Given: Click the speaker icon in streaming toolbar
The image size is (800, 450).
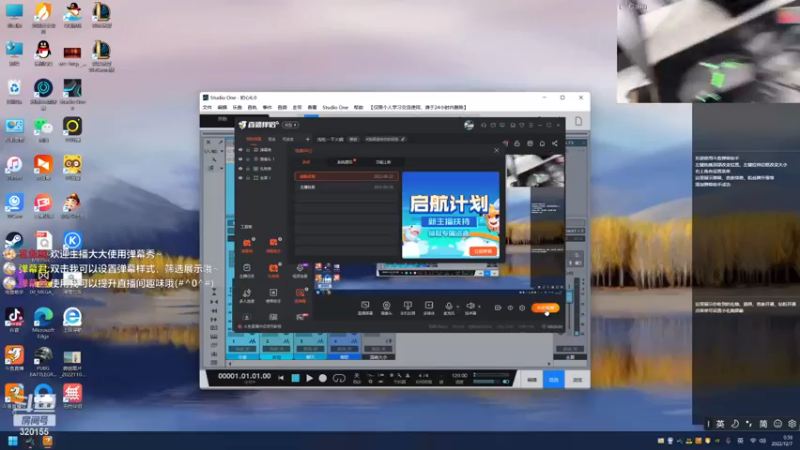Looking at the screenshot, I should (x=470, y=307).
